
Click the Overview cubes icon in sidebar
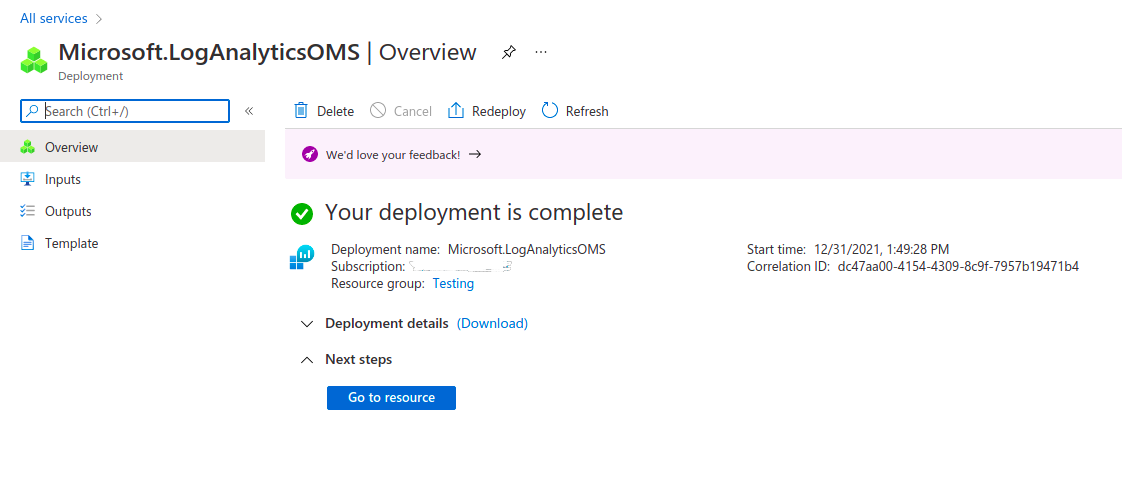[27, 147]
